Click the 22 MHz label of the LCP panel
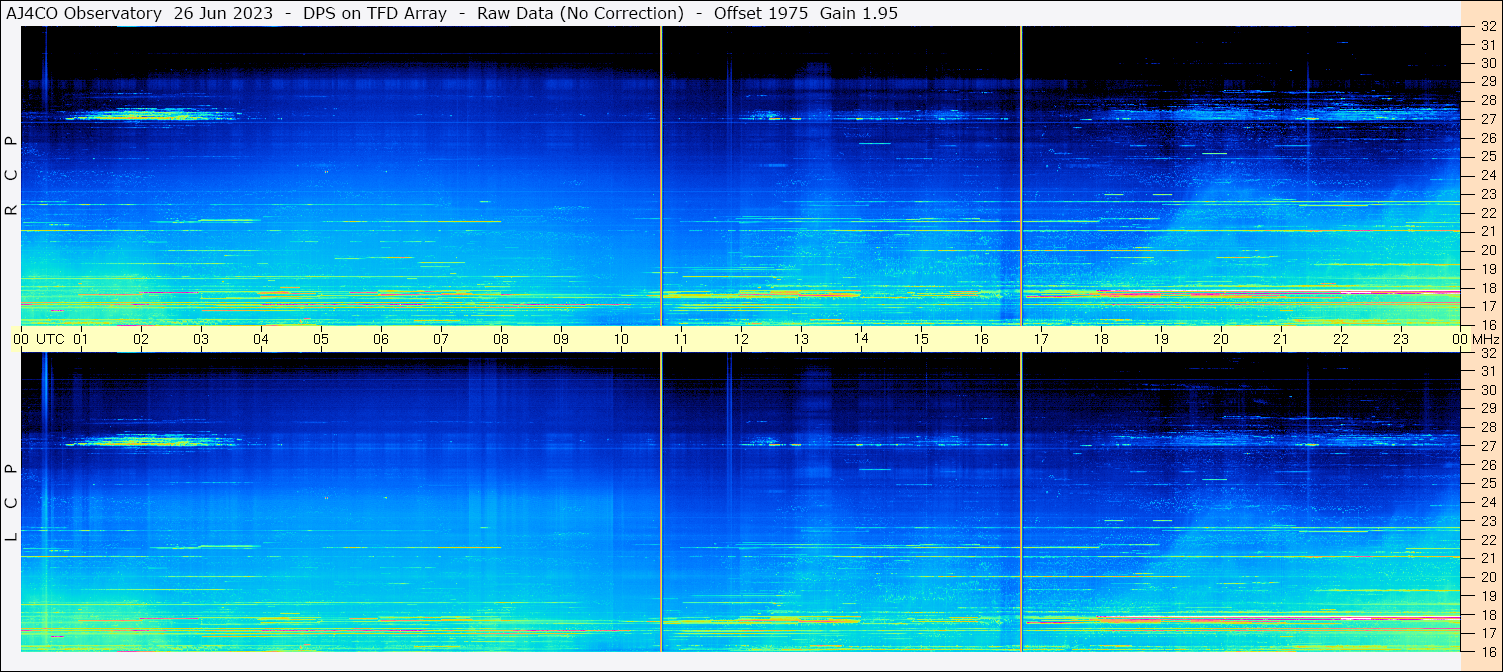 click(1487, 539)
